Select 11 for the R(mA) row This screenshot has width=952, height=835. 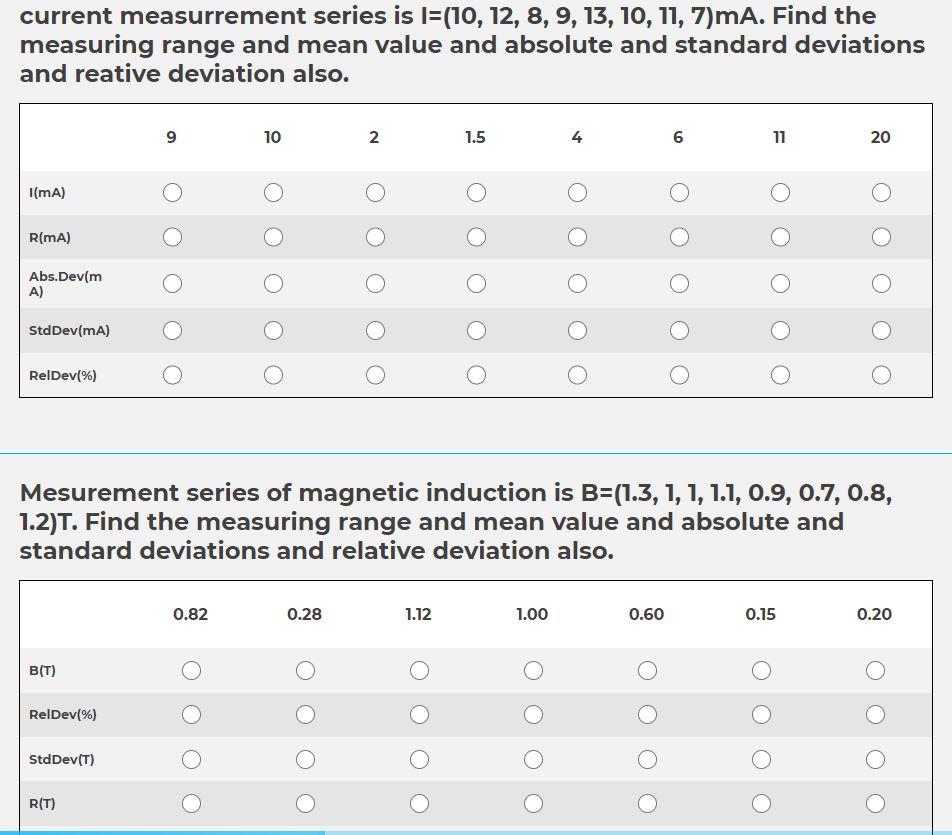coord(780,237)
